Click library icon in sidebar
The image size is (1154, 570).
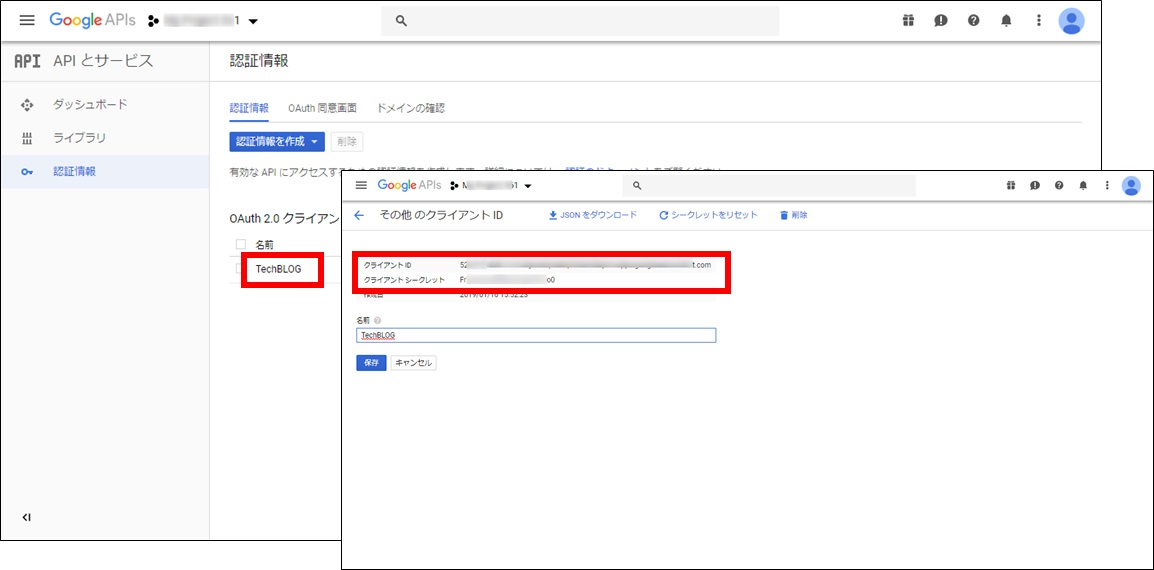point(27,138)
